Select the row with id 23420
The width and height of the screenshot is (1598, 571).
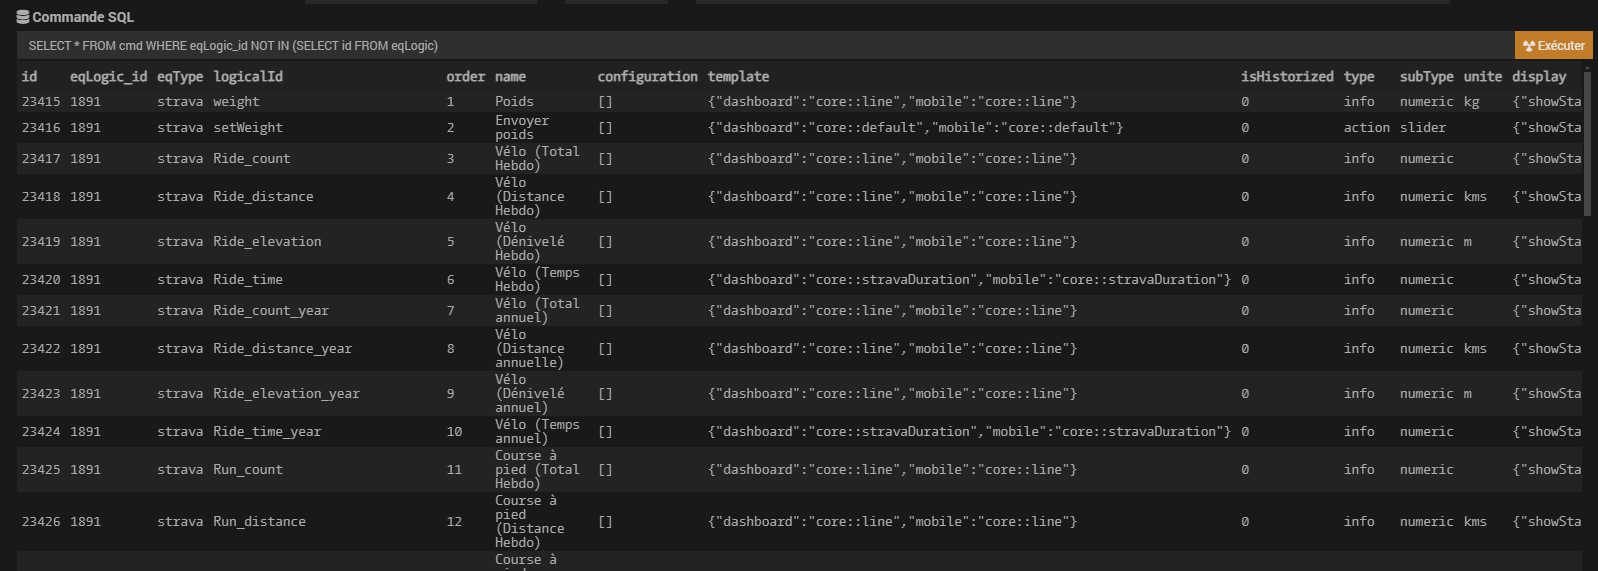coord(799,279)
